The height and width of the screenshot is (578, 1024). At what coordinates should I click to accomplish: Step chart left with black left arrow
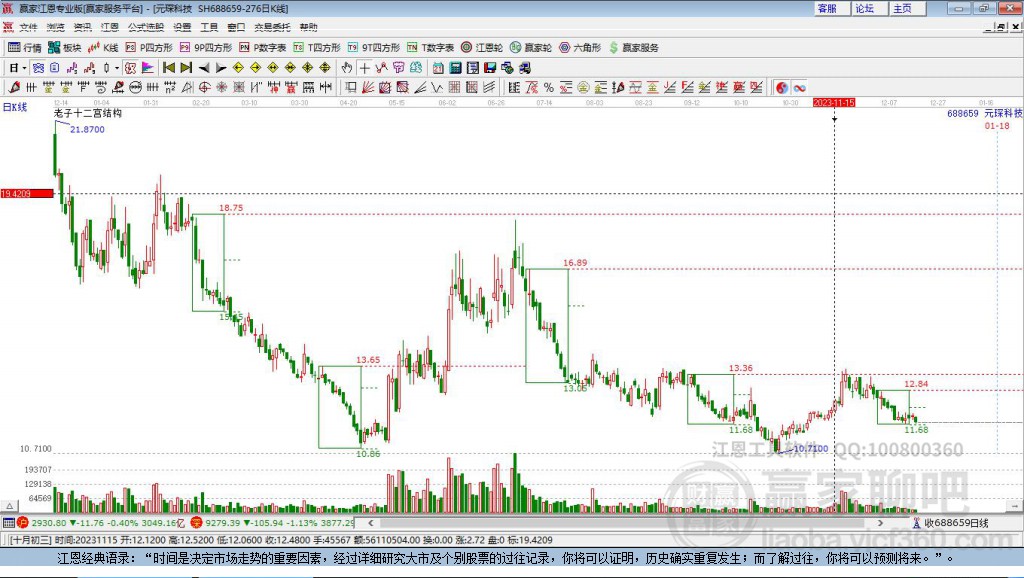tap(204, 68)
